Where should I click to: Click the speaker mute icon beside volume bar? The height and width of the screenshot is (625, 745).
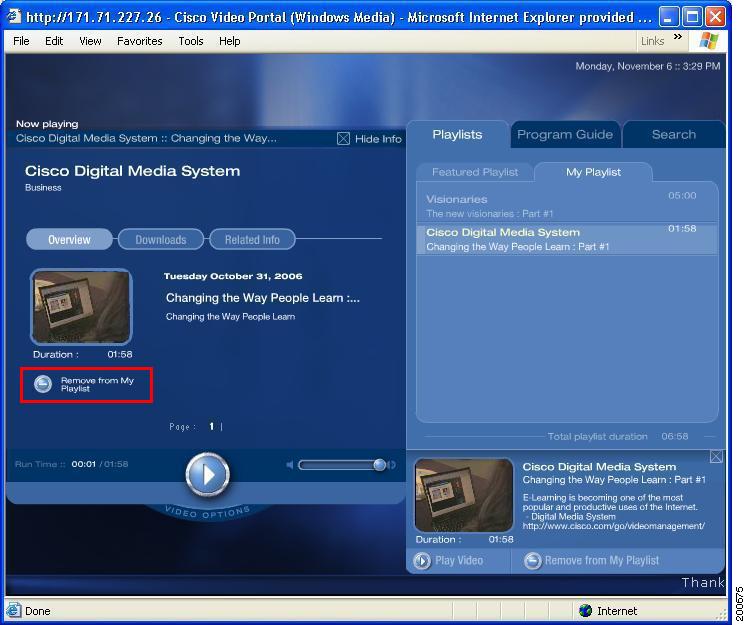coord(289,464)
